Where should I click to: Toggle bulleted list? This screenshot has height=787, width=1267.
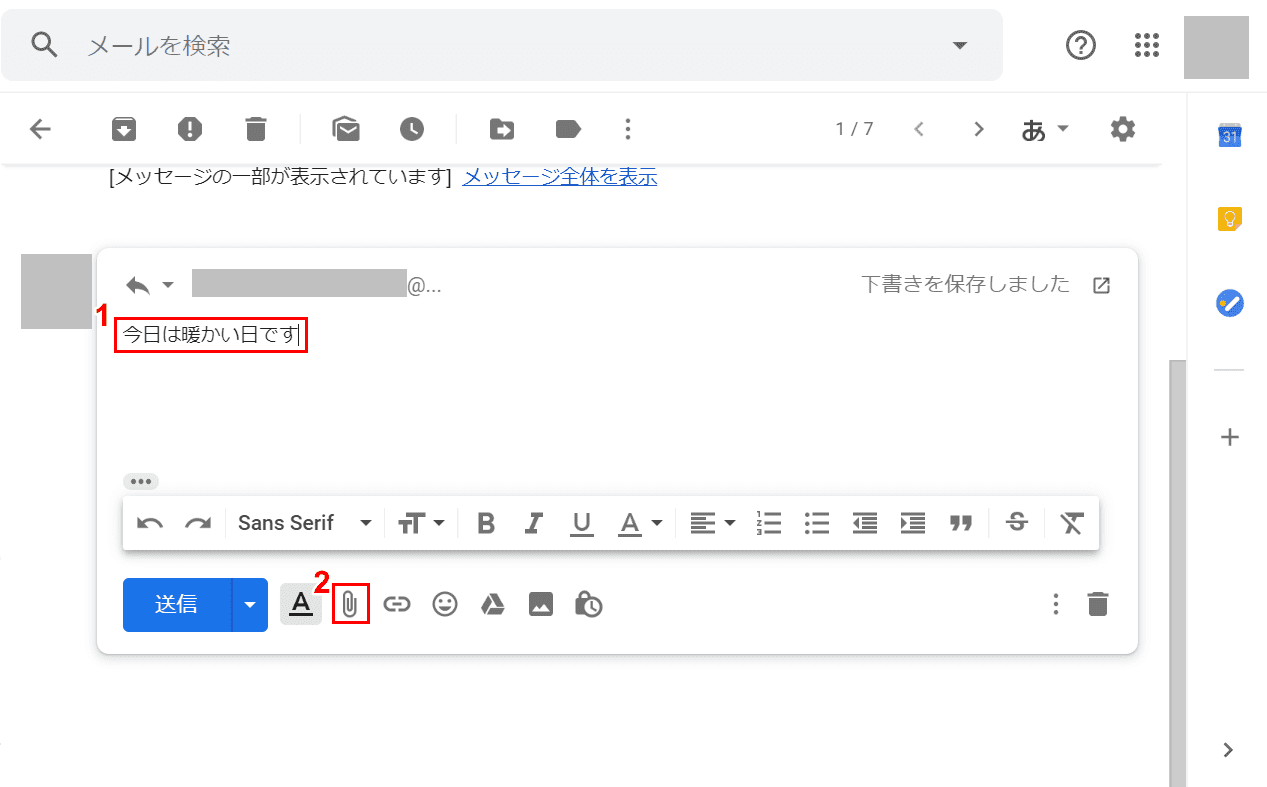[817, 523]
